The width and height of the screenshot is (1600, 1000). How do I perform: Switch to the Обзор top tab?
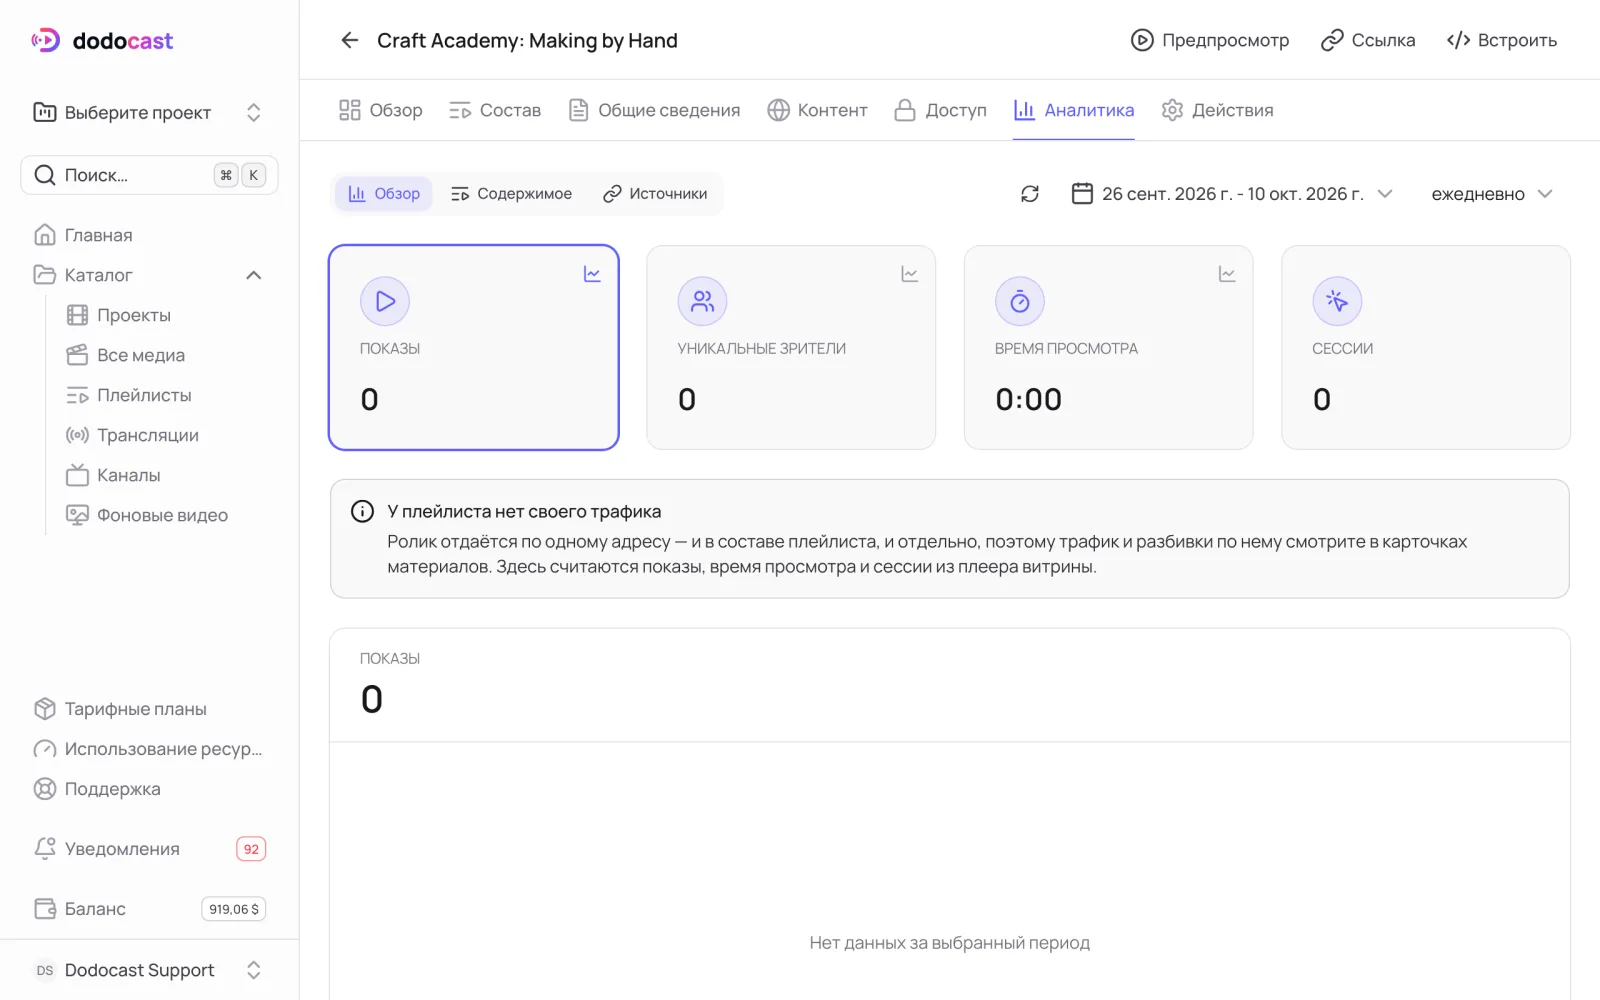[380, 110]
